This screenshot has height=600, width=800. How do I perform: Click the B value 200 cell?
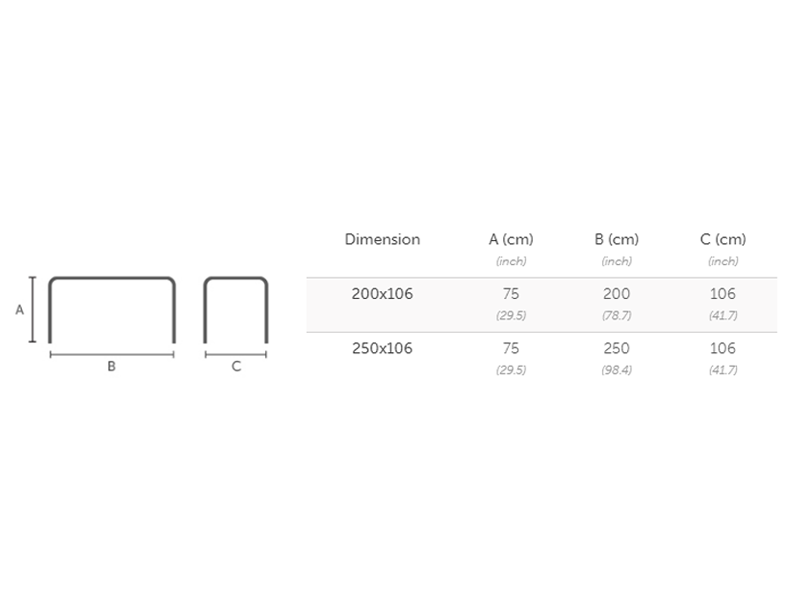click(x=616, y=294)
